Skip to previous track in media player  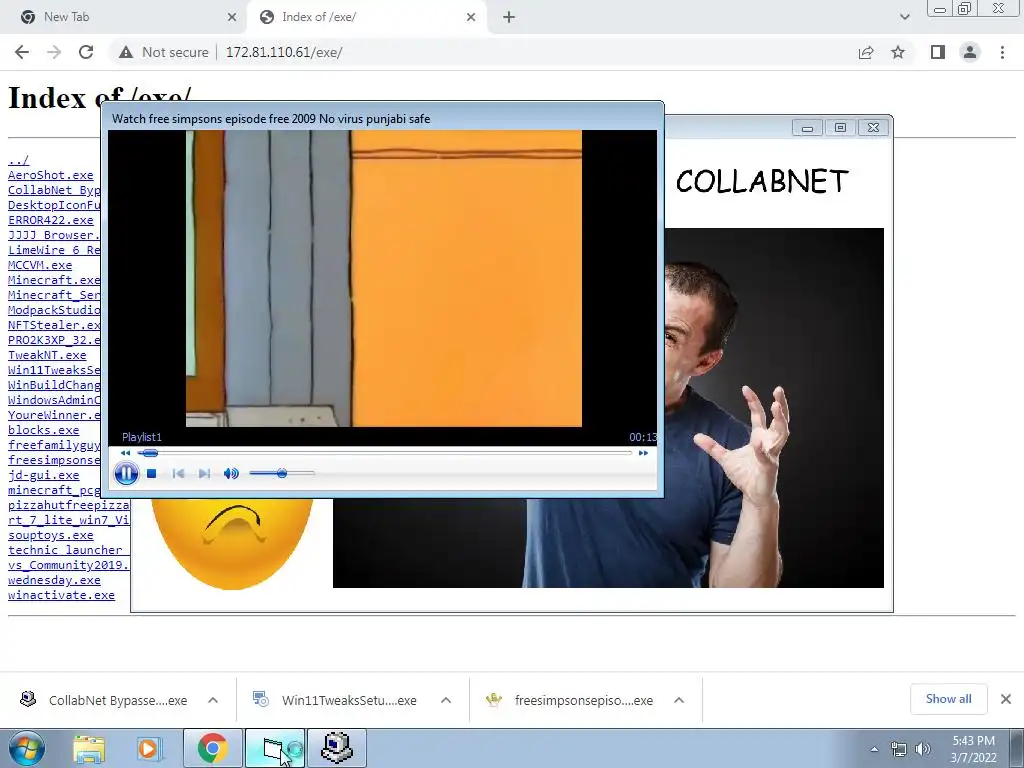[178, 473]
